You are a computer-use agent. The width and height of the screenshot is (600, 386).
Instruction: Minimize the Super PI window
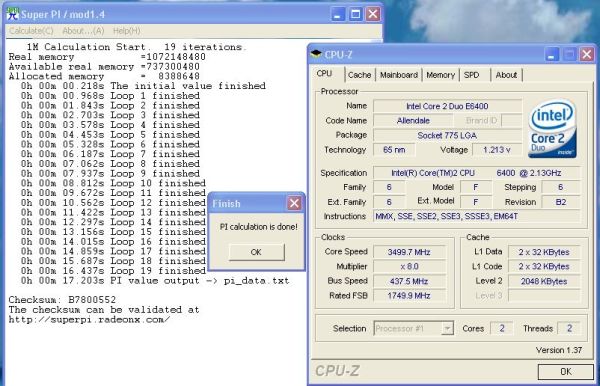[337, 15]
